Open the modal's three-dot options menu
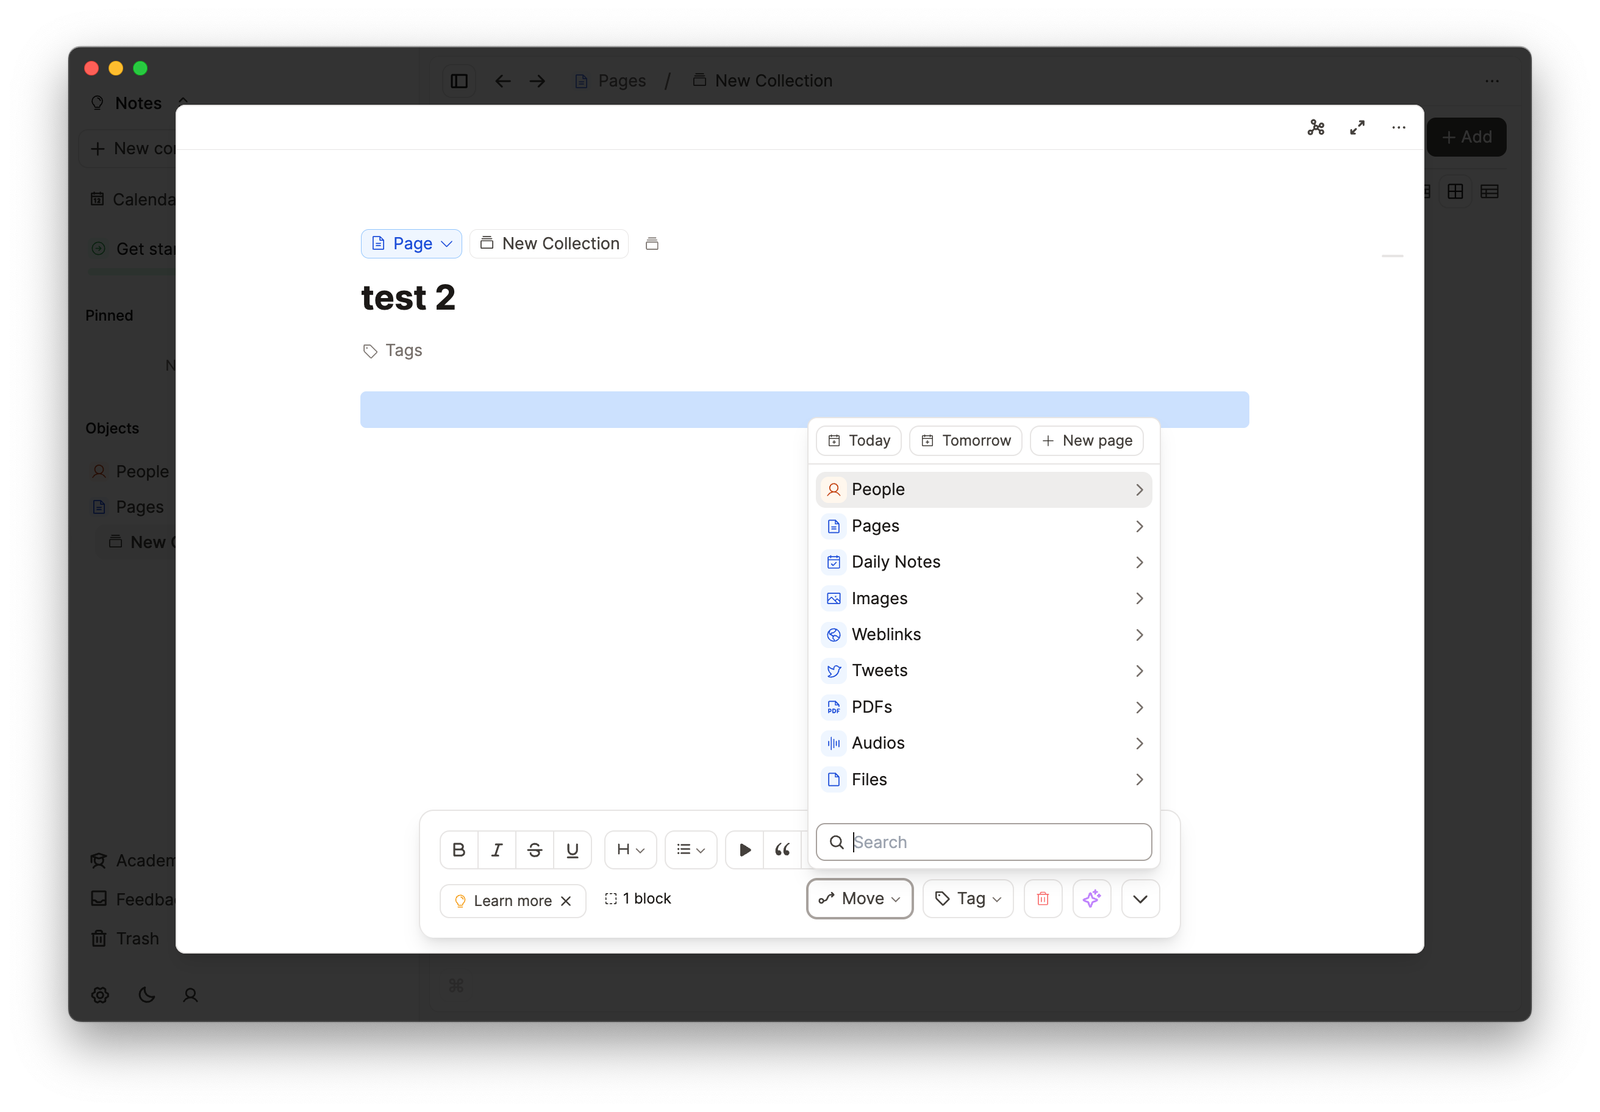The height and width of the screenshot is (1112, 1600). [1398, 128]
